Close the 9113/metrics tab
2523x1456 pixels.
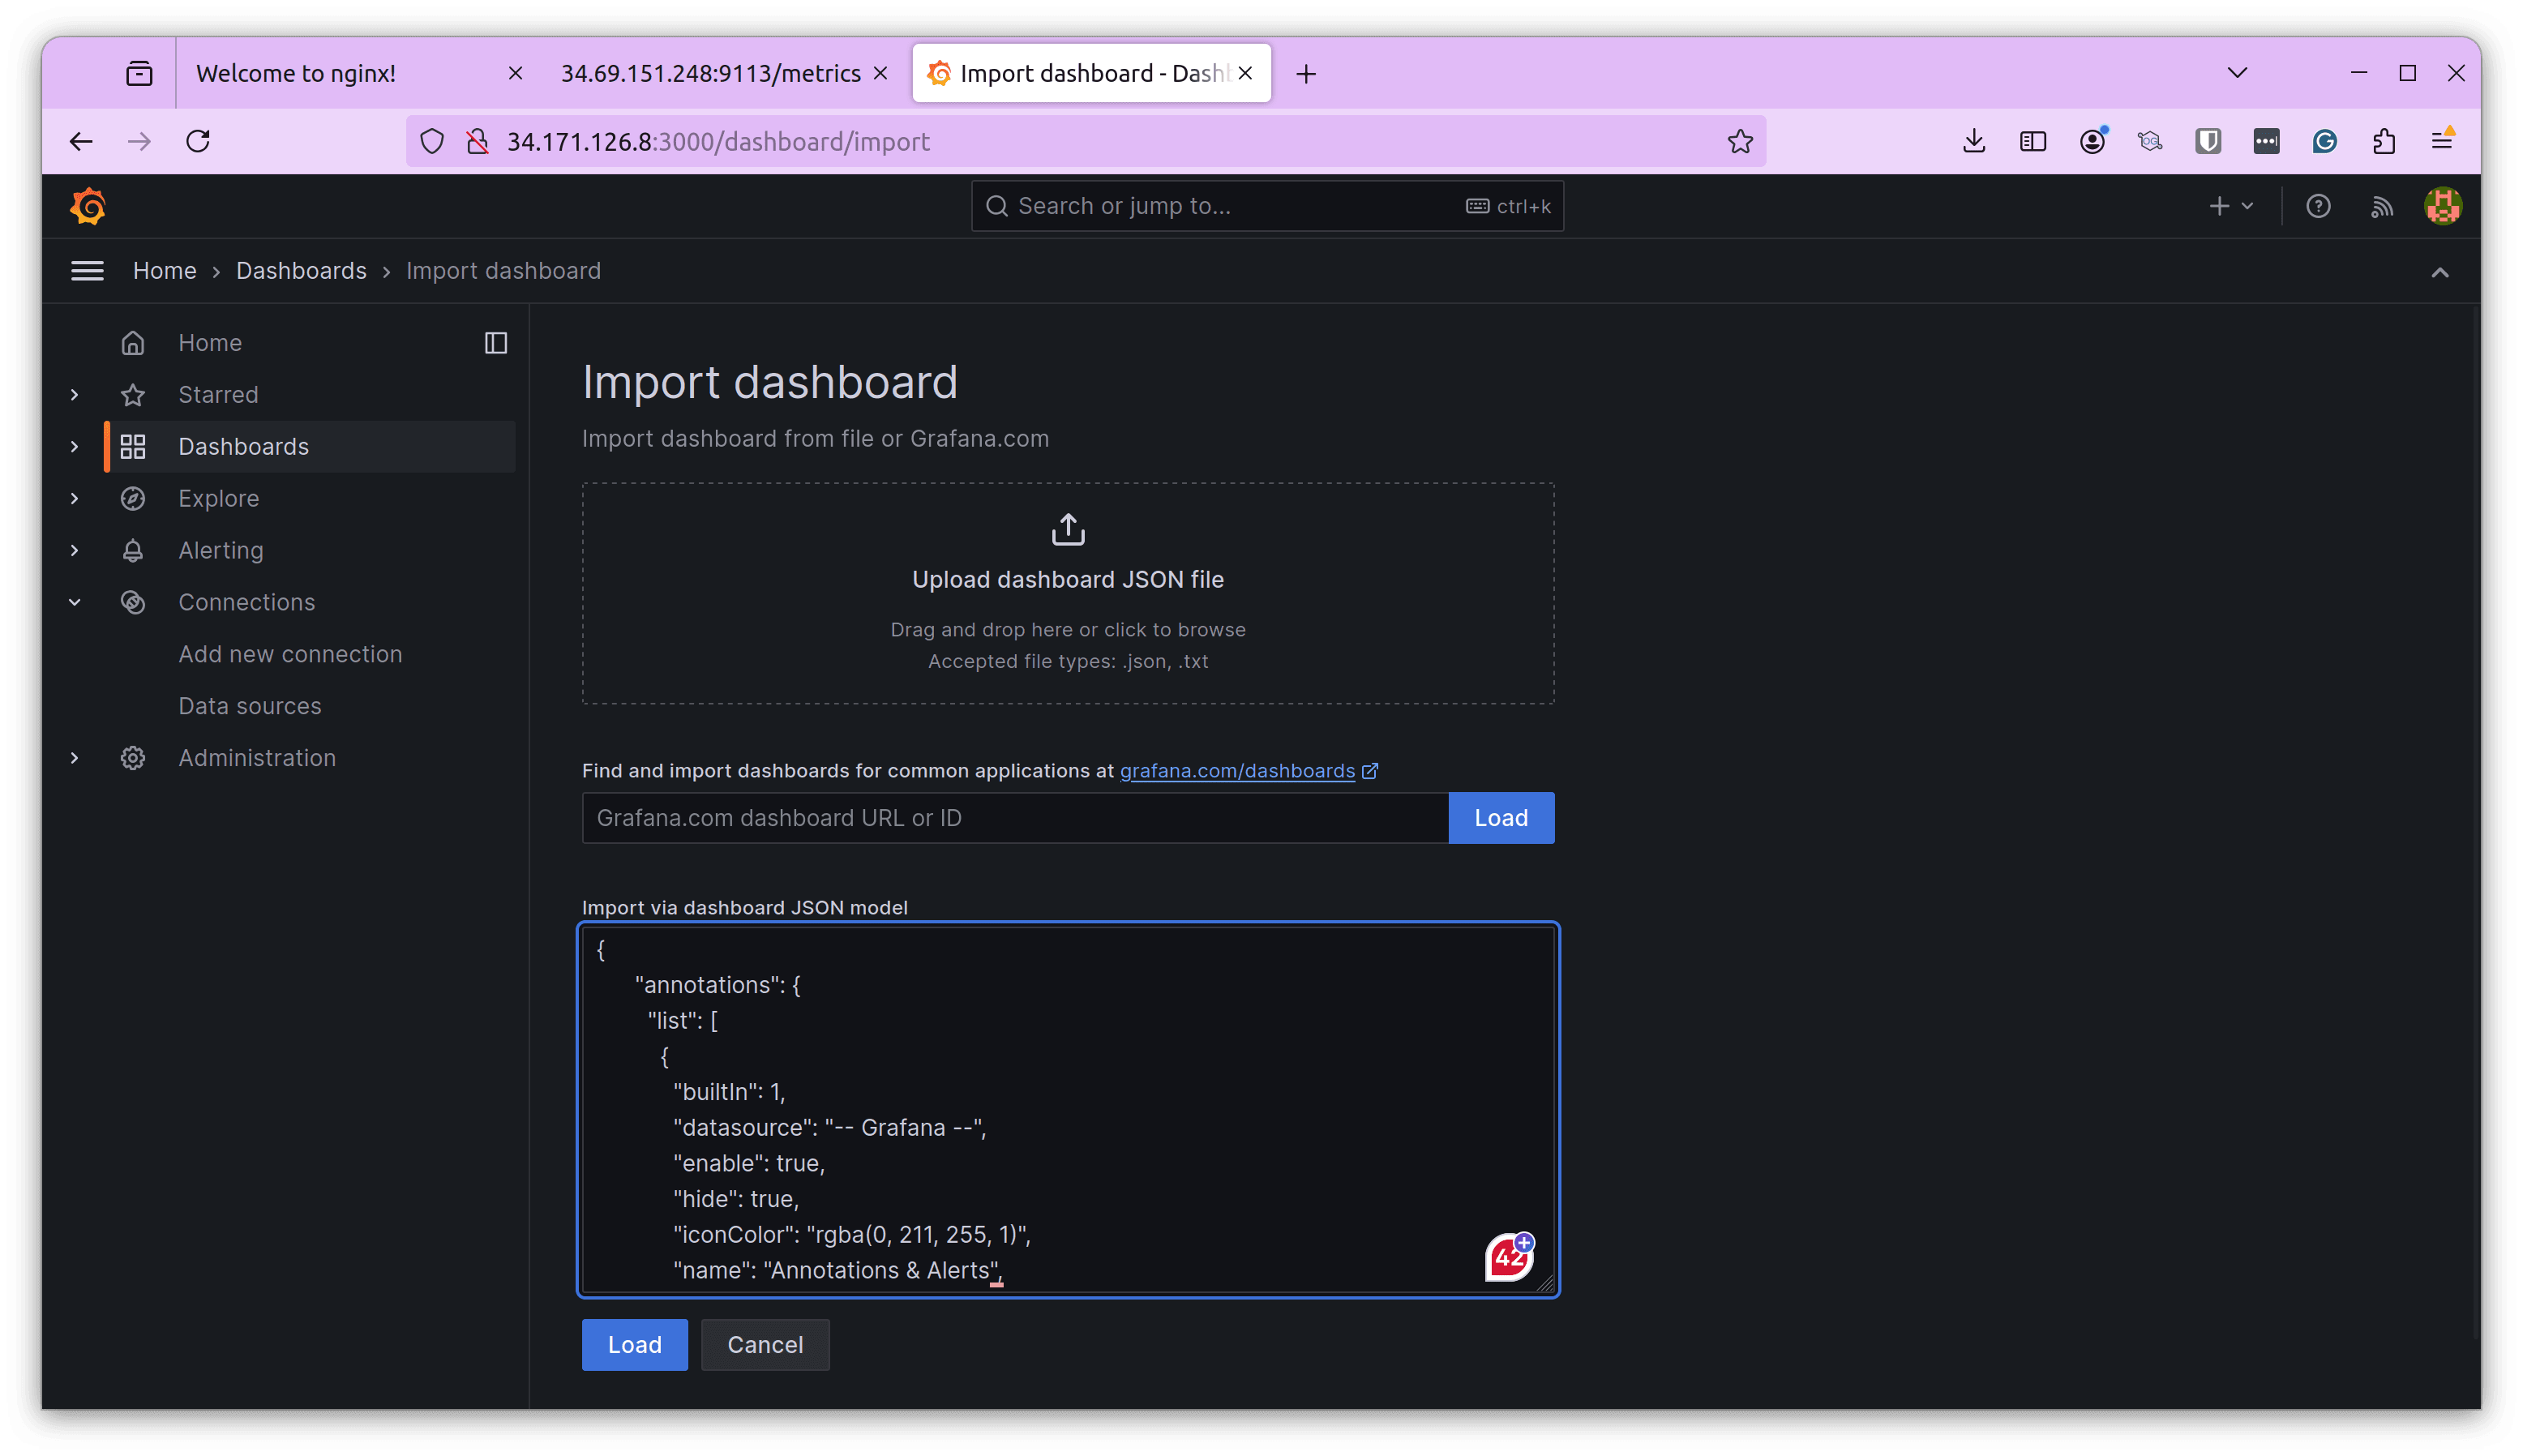[880, 73]
